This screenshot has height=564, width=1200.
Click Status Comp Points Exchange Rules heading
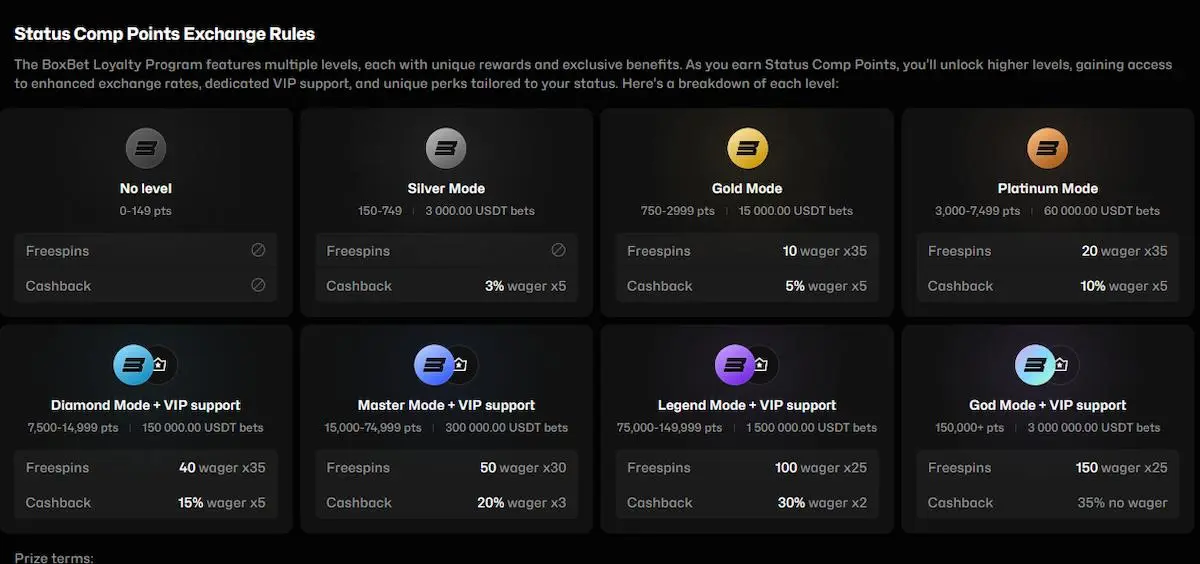click(164, 34)
